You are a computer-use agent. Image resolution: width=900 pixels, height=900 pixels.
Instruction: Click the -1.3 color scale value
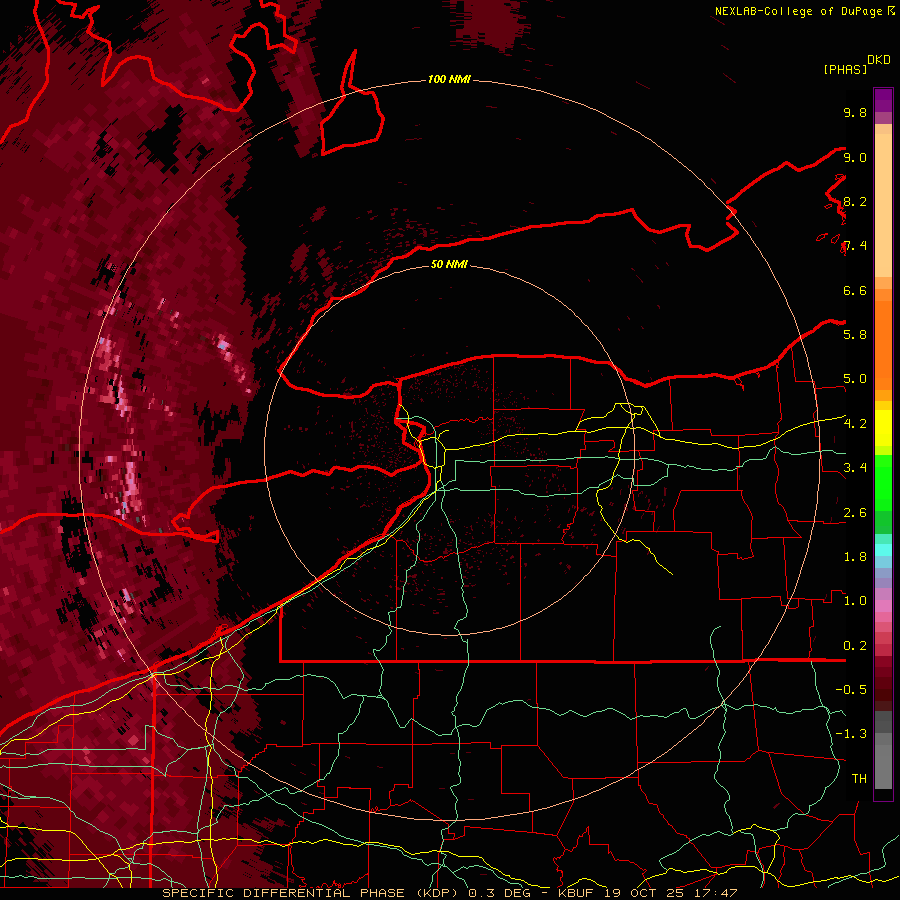point(851,734)
